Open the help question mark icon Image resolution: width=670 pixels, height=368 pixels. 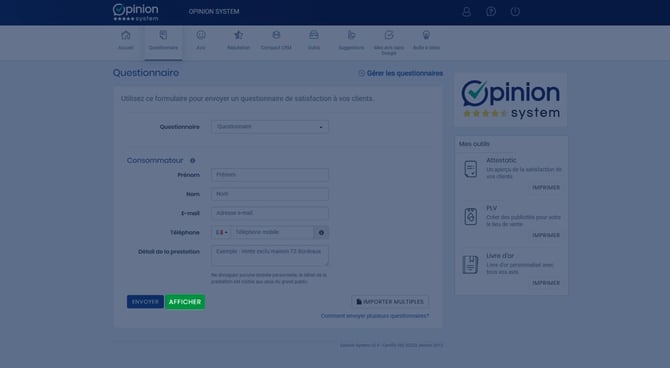pos(491,12)
